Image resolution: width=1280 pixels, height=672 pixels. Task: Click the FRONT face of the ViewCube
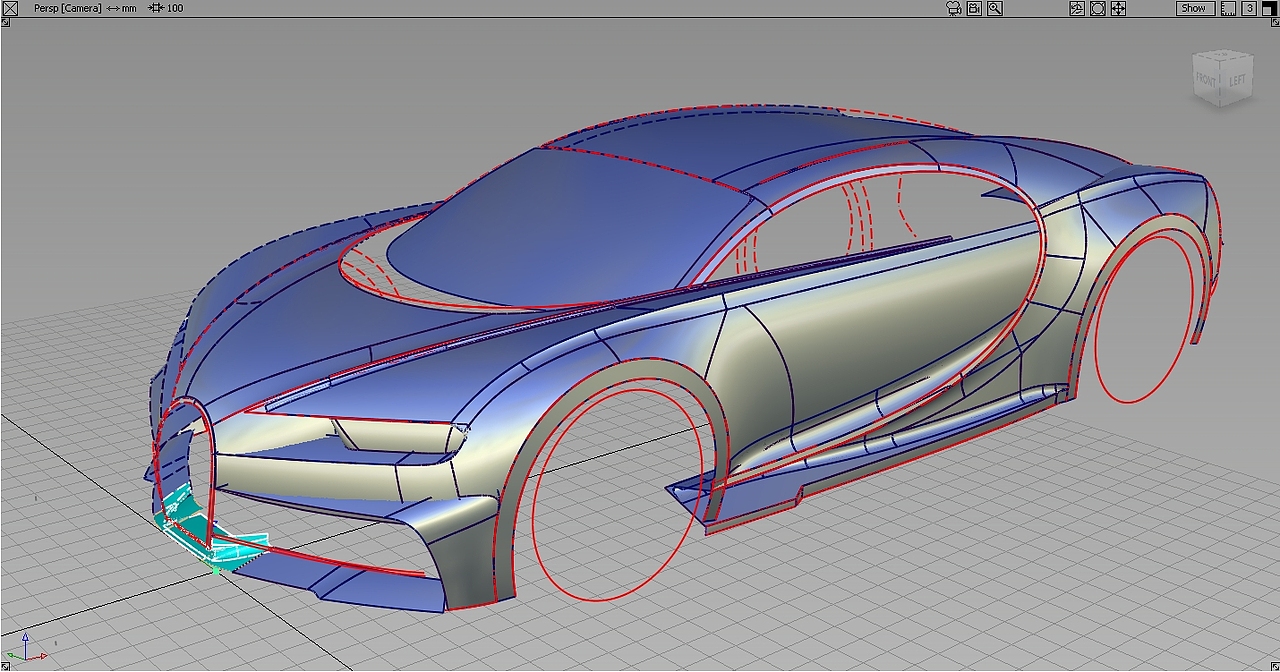coord(1206,79)
